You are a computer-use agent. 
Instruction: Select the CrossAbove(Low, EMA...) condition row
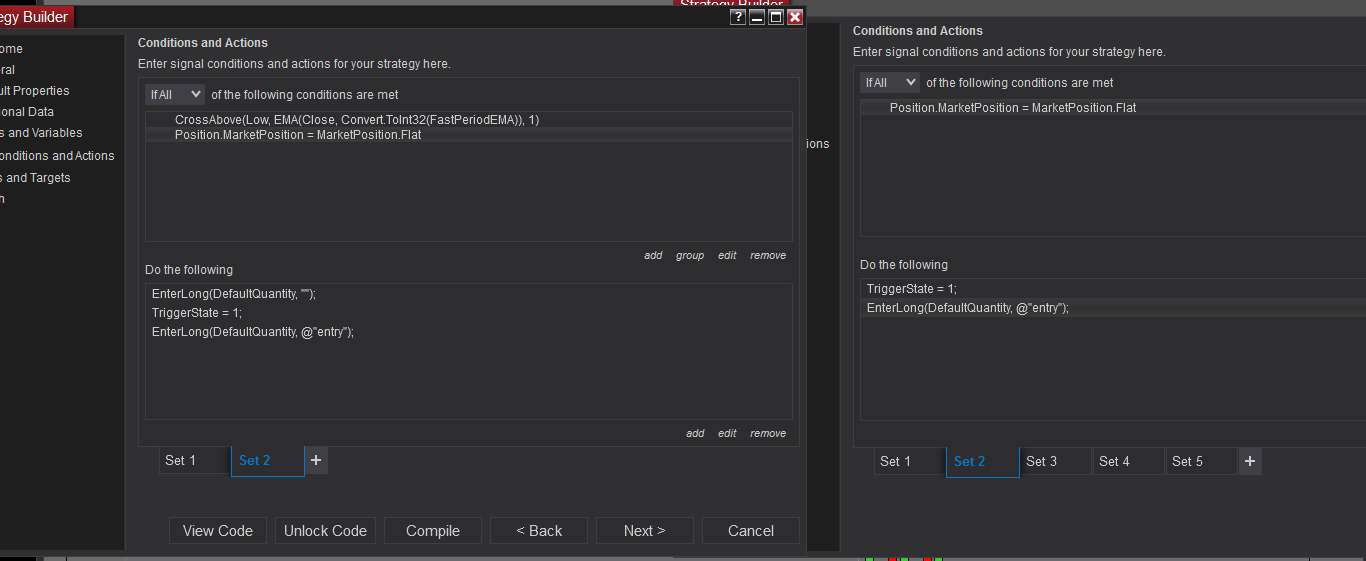468,120
